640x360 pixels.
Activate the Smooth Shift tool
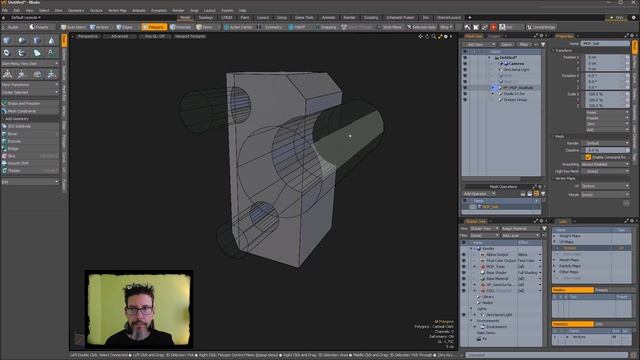pos(30,163)
